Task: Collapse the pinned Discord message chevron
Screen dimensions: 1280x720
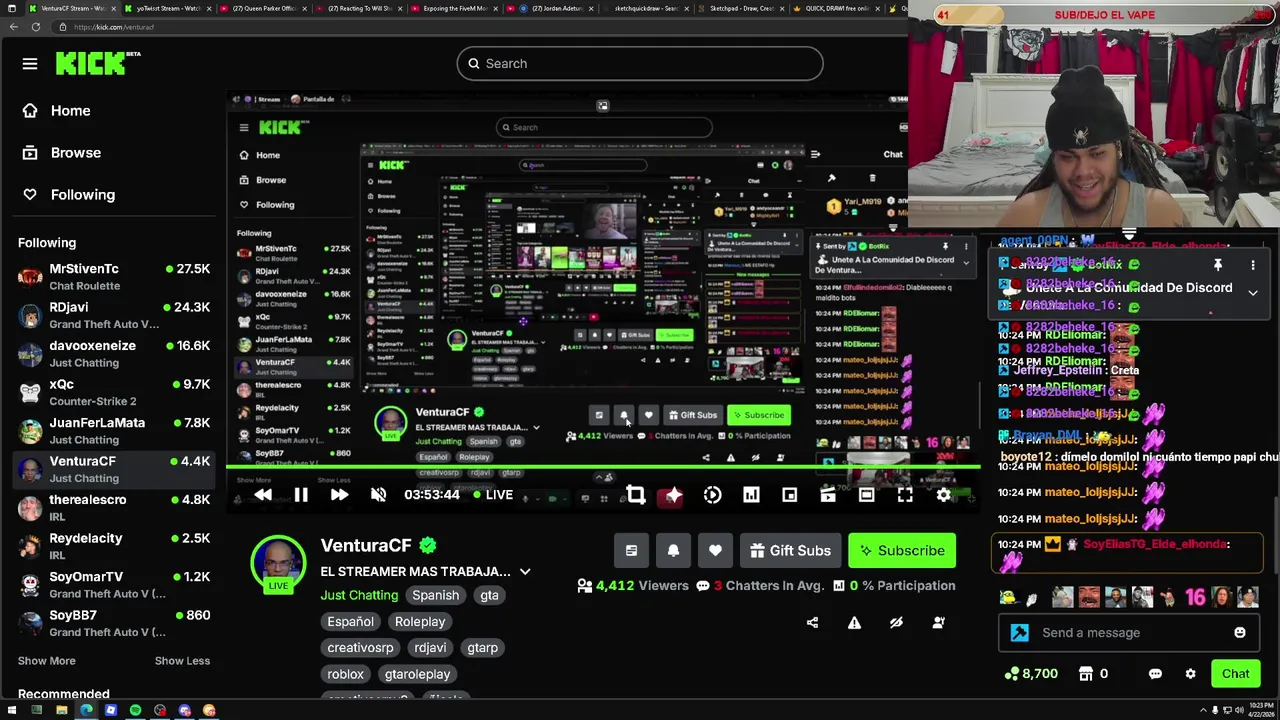Action: (1253, 292)
